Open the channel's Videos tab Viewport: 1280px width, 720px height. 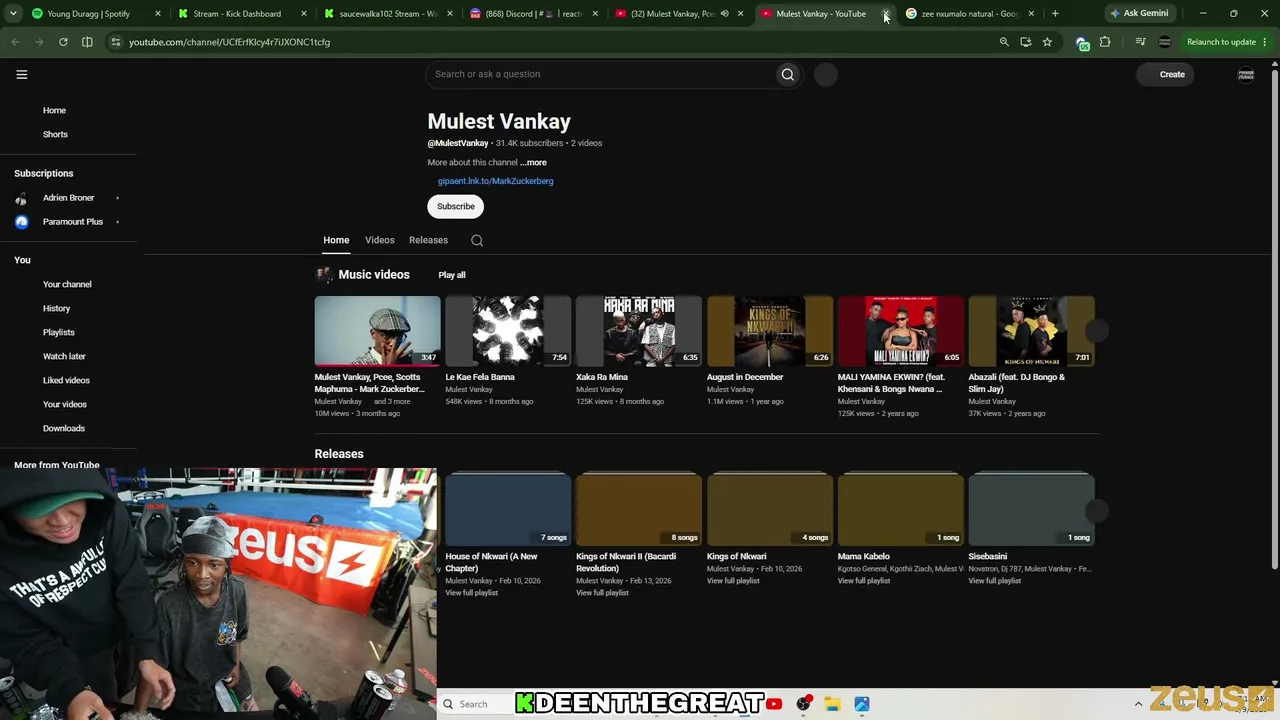[x=380, y=240]
